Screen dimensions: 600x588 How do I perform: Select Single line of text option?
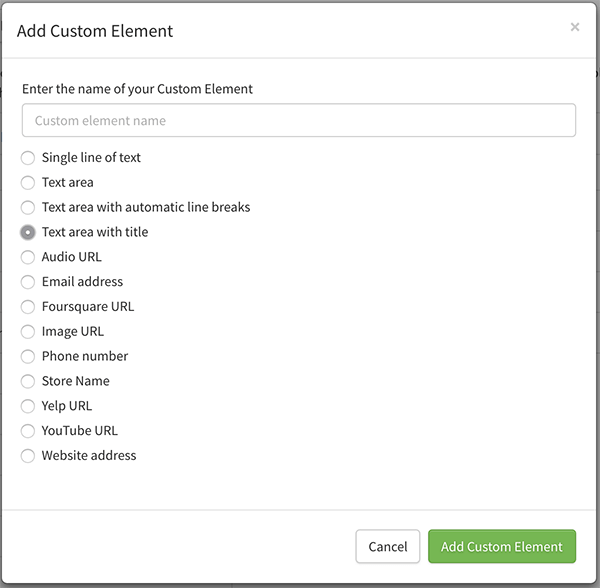pos(28,158)
